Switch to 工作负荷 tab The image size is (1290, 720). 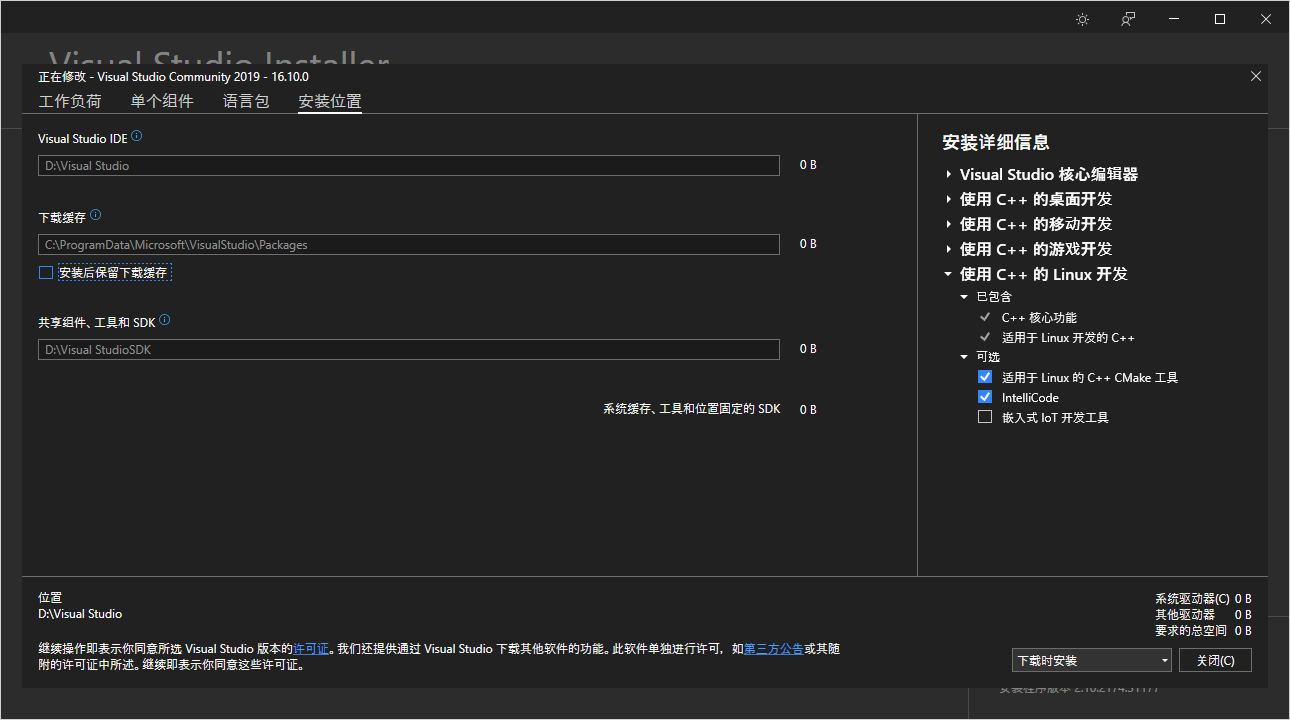(x=70, y=101)
